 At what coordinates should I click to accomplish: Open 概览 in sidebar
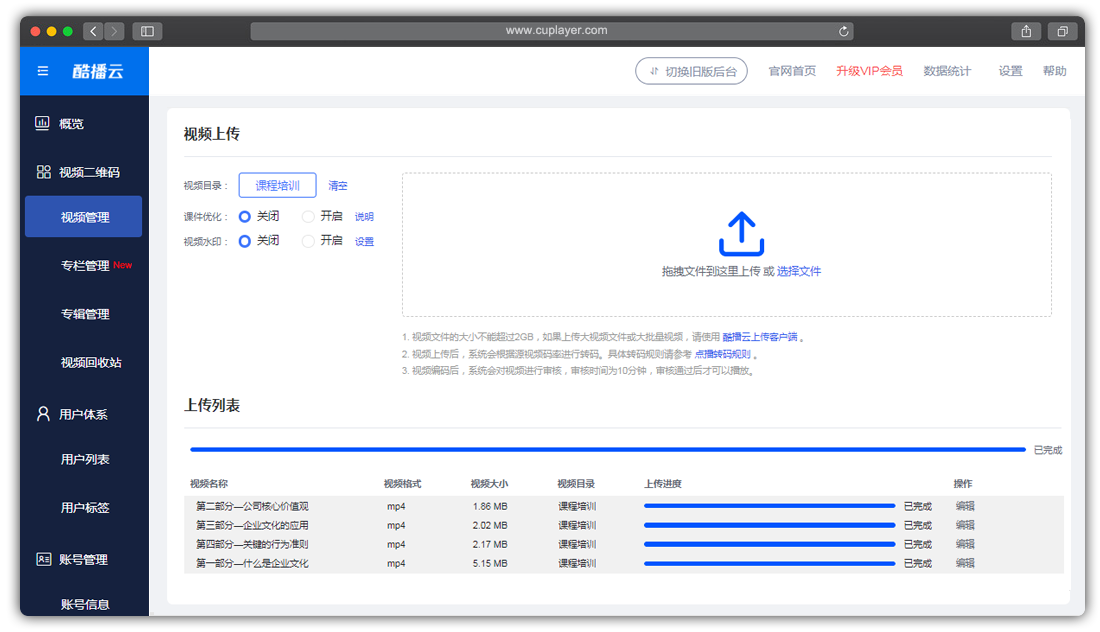pos(72,123)
